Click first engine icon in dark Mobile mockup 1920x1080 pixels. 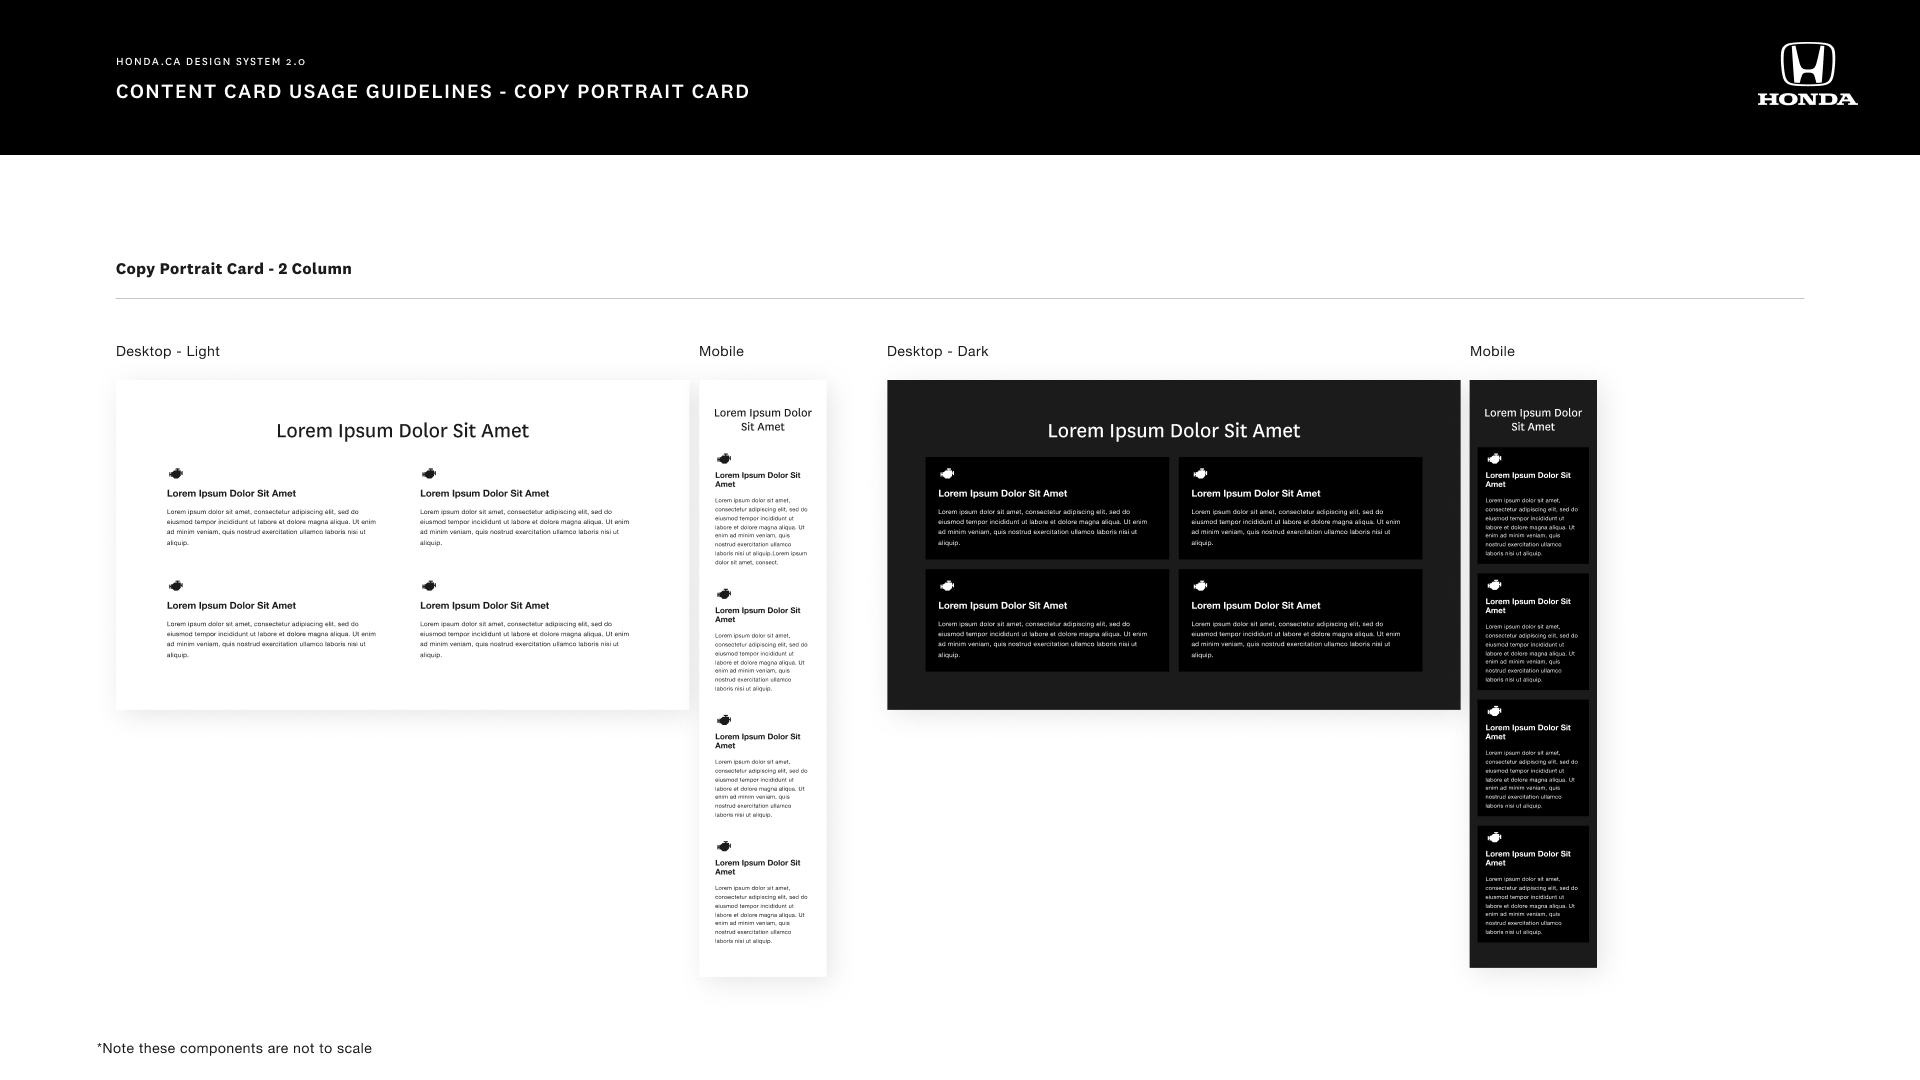(x=1494, y=459)
